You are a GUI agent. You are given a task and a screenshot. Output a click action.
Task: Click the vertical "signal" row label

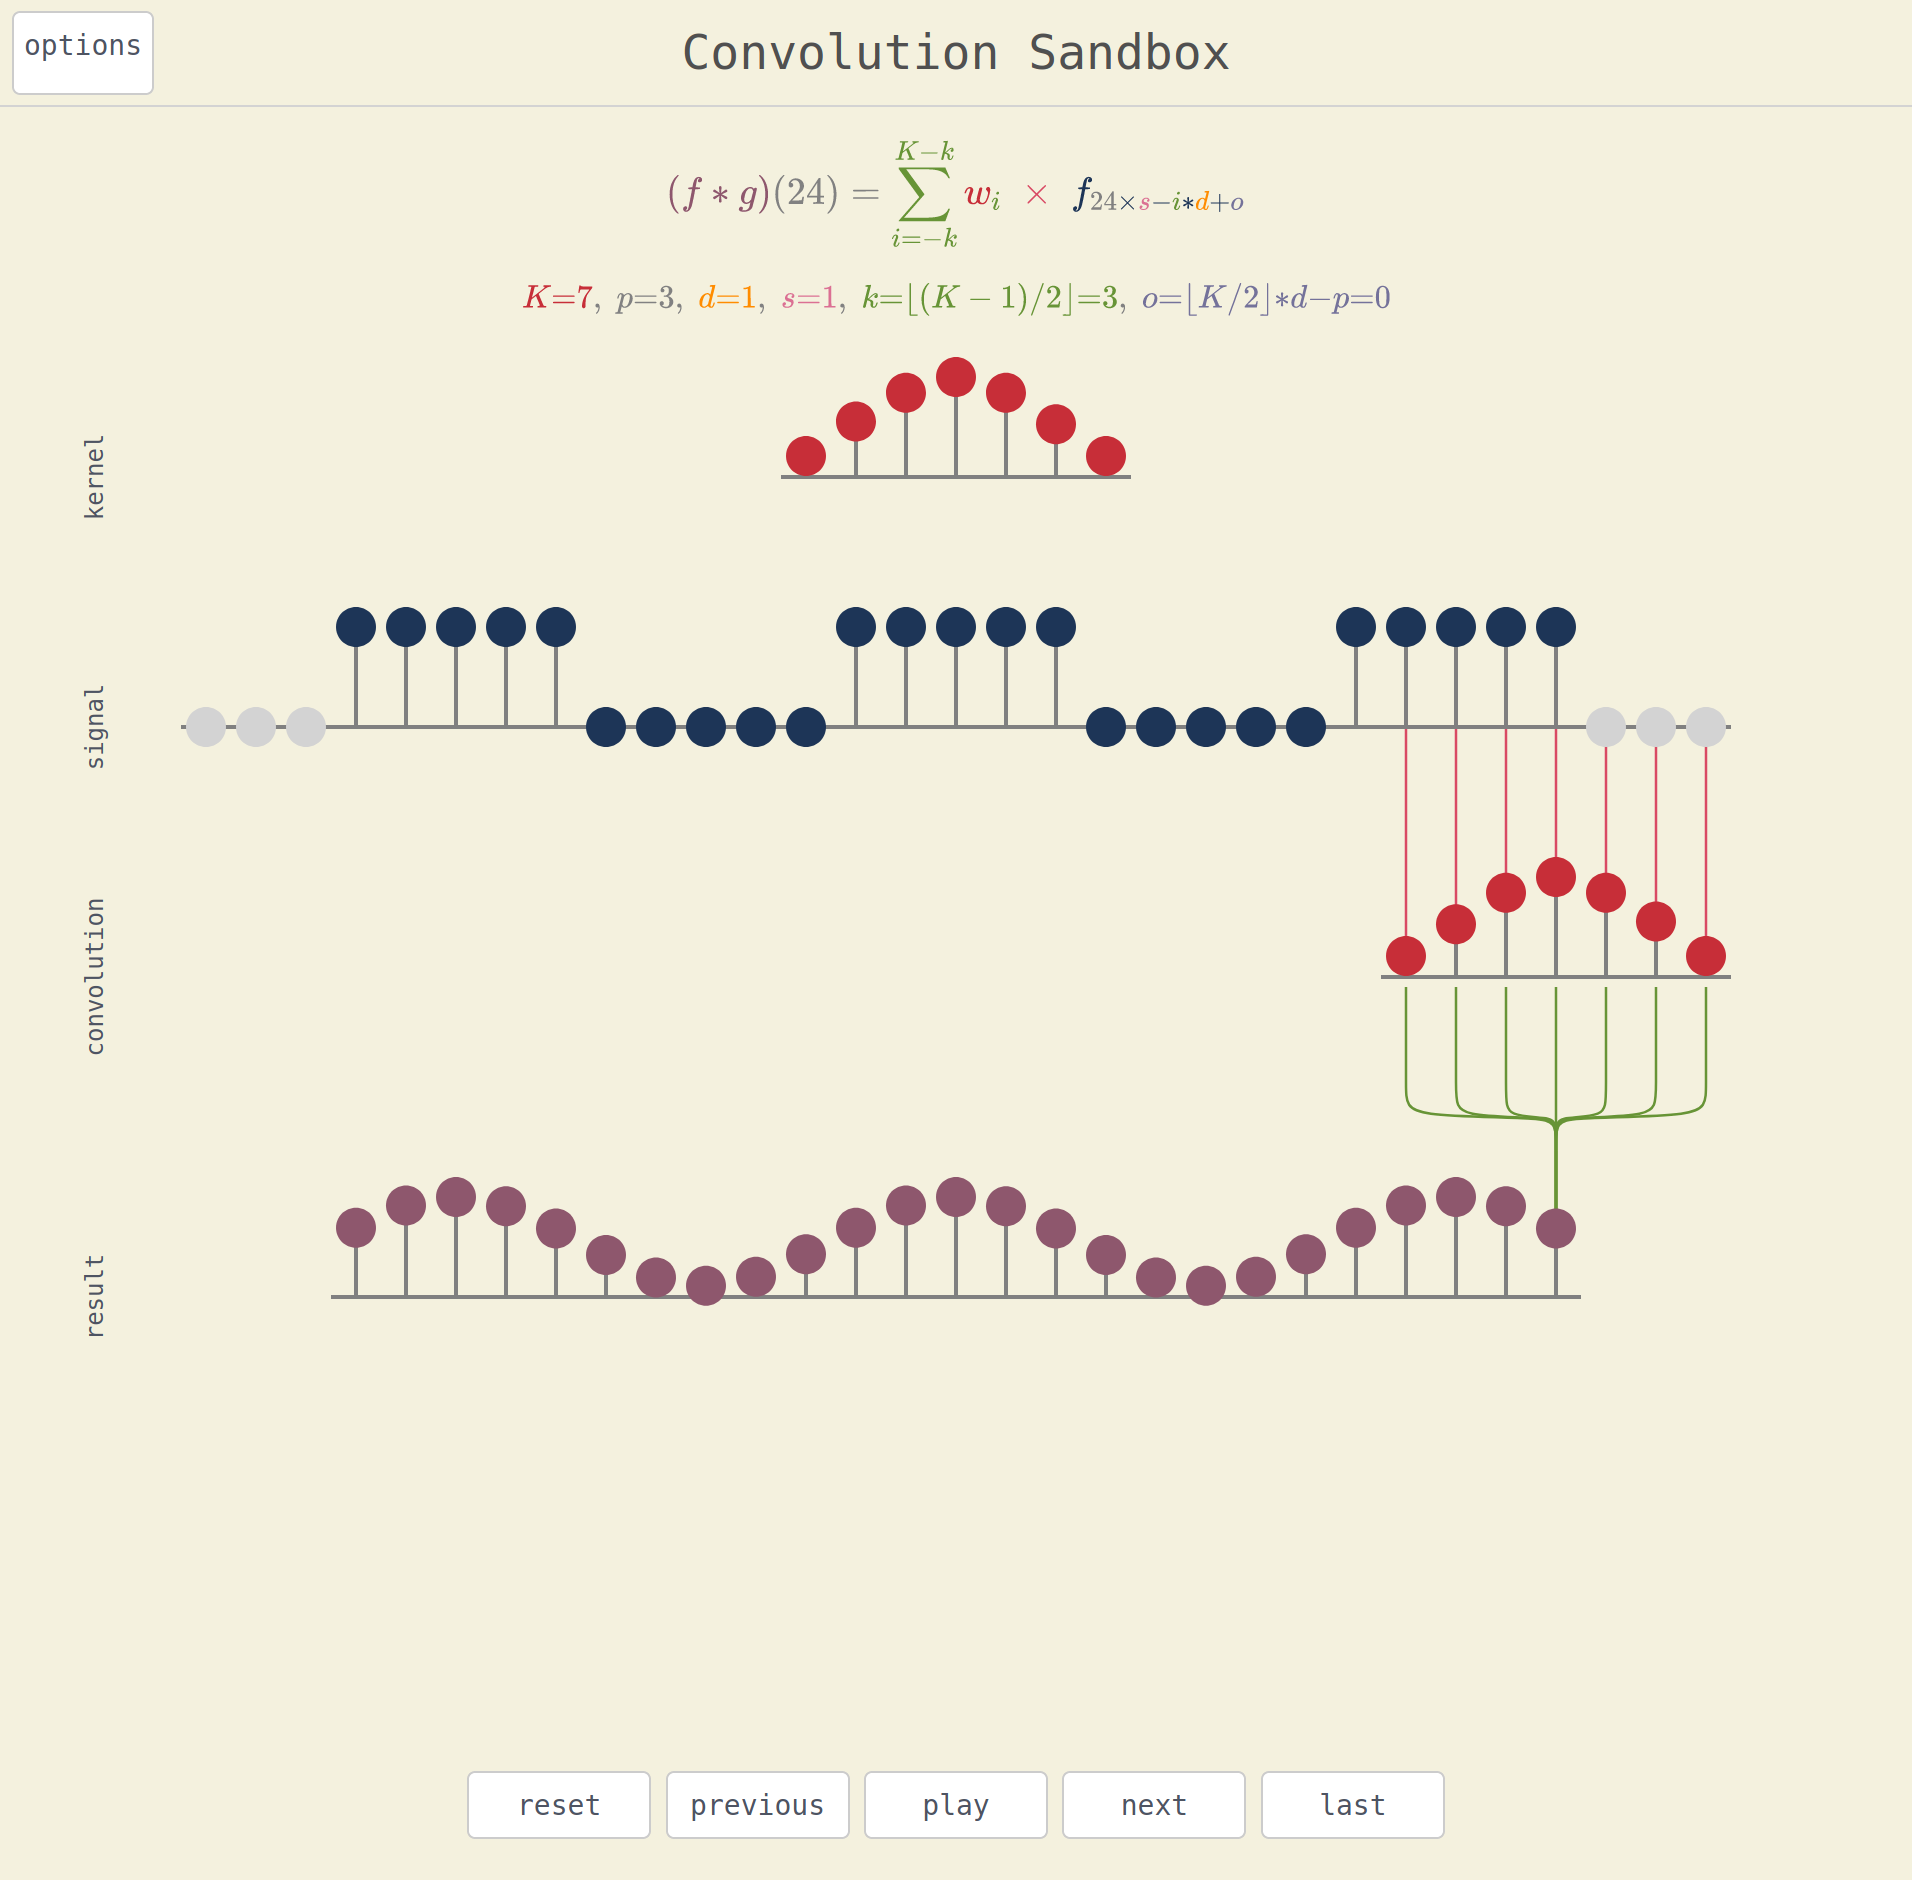tap(94, 727)
